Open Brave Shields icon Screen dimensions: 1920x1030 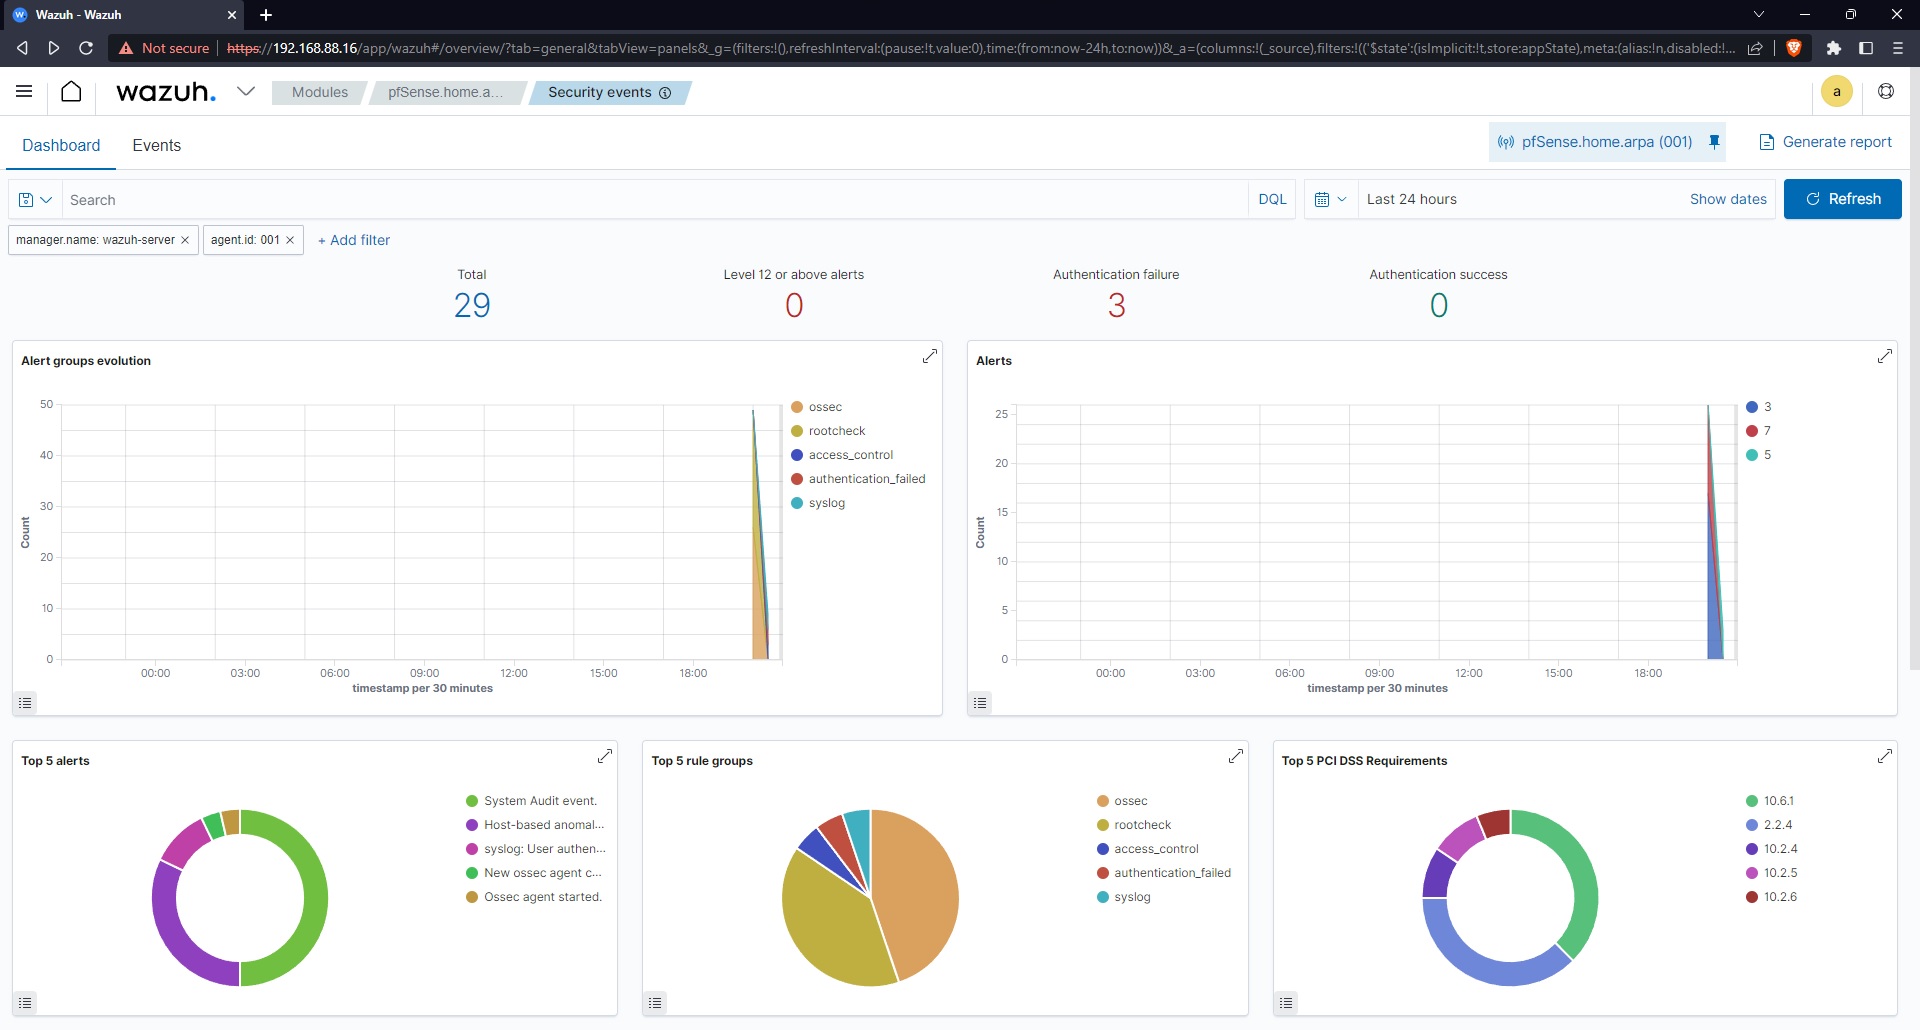pyautogui.click(x=1794, y=48)
